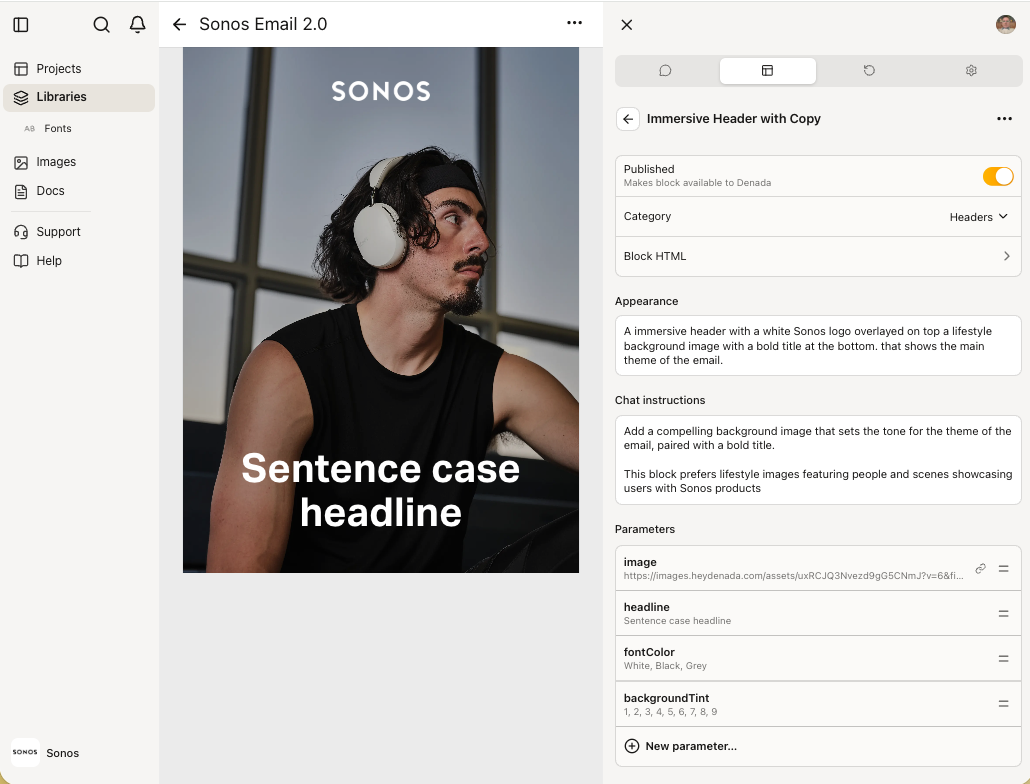Click the Images picture icon
This screenshot has width=1030, height=784.
(x=21, y=162)
